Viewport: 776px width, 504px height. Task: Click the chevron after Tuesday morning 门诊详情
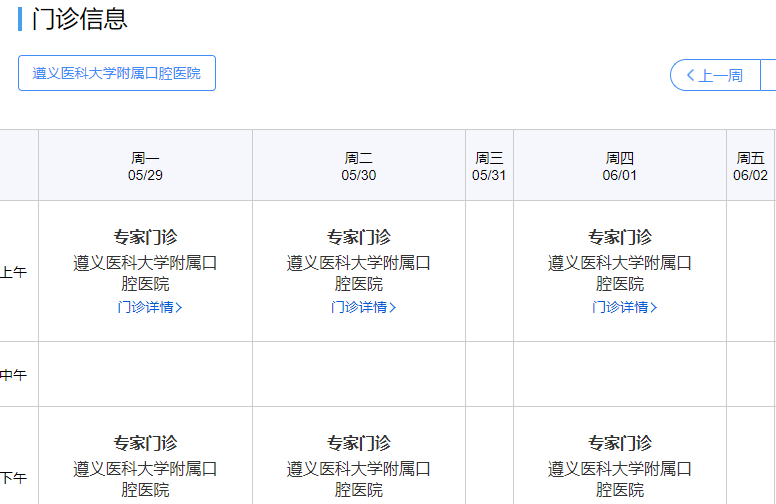coord(393,307)
